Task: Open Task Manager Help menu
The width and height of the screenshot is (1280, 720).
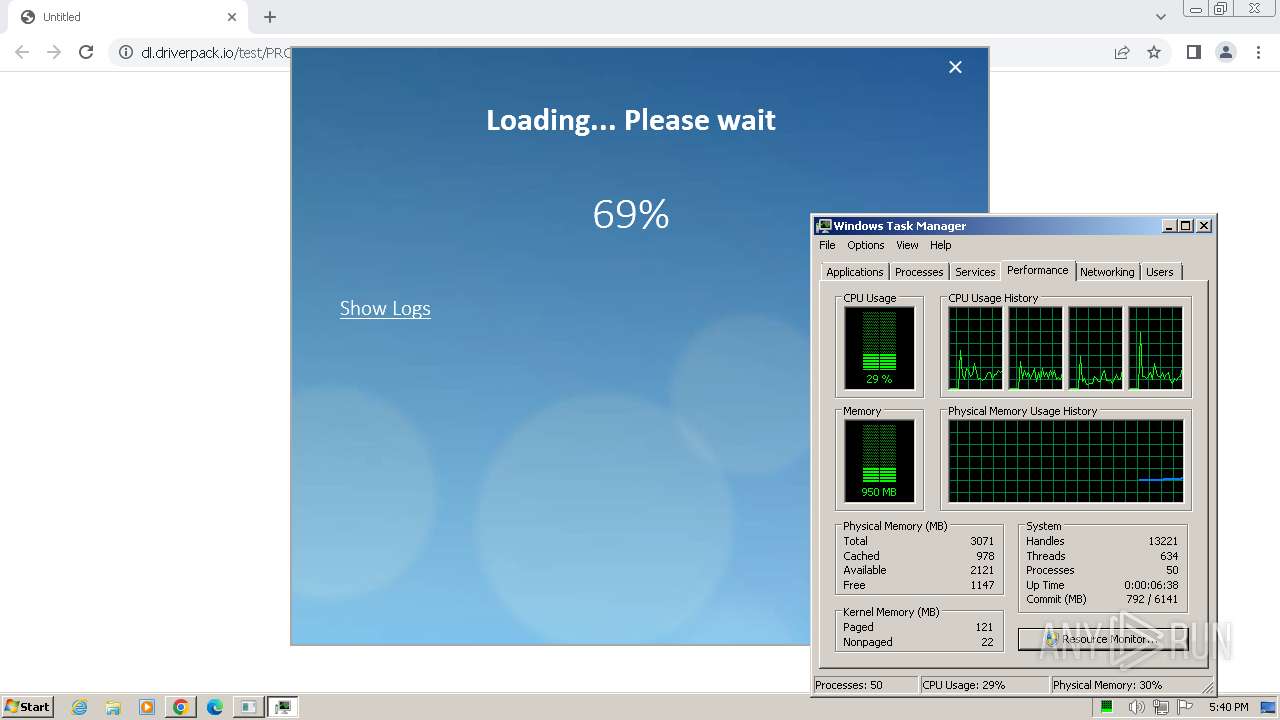Action: click(x=941, y=245)
